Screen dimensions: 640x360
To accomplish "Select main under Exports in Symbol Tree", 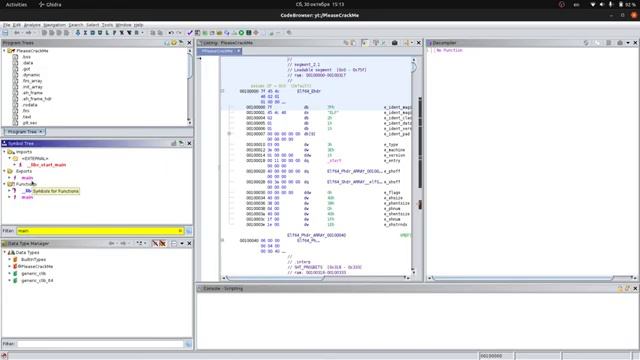I will click(27, 178).
